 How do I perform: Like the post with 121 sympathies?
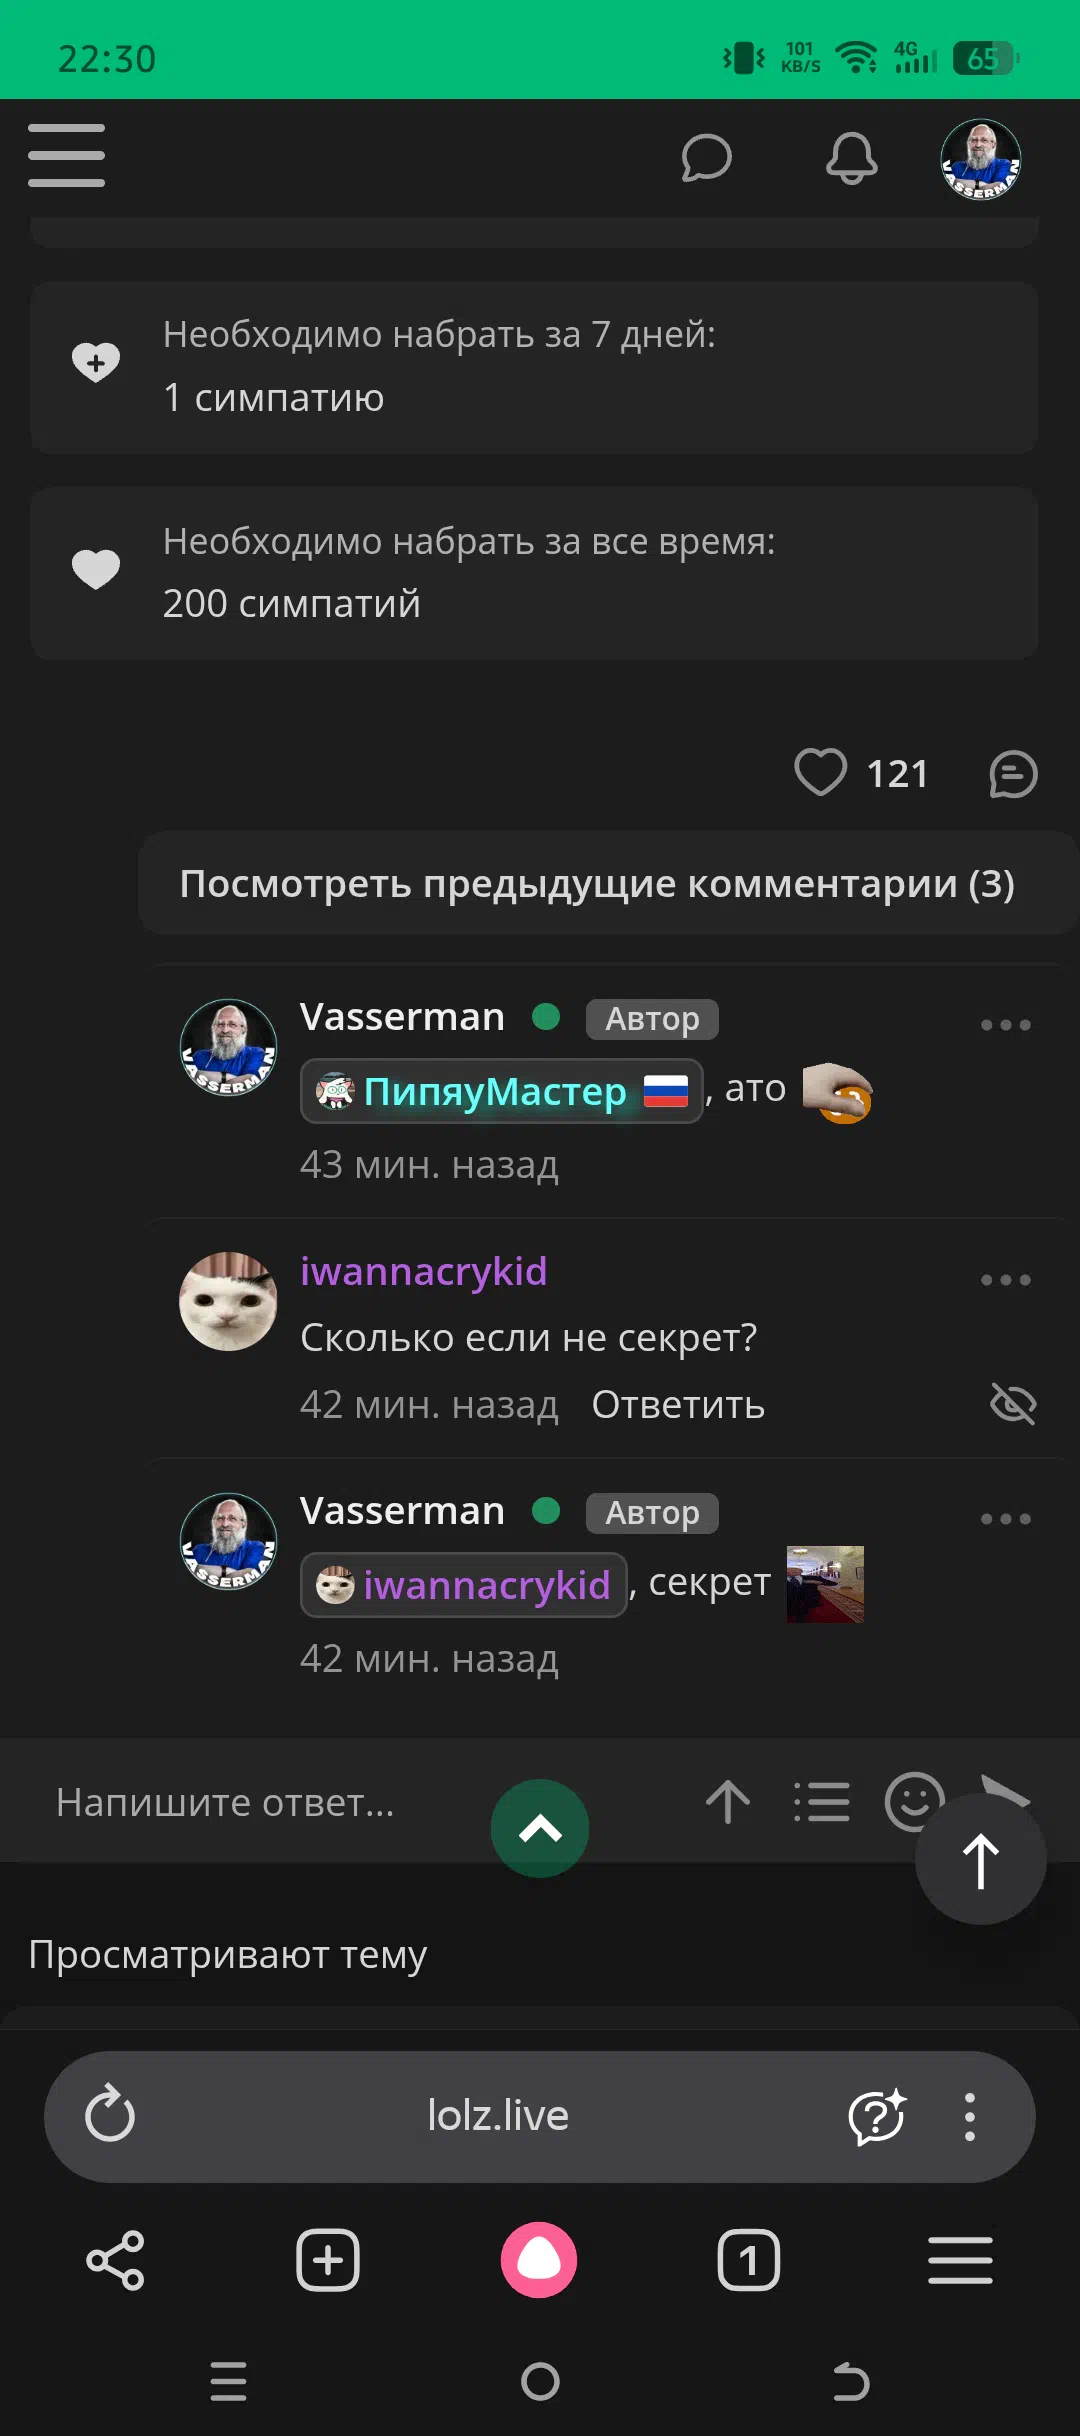click(820, 773)
